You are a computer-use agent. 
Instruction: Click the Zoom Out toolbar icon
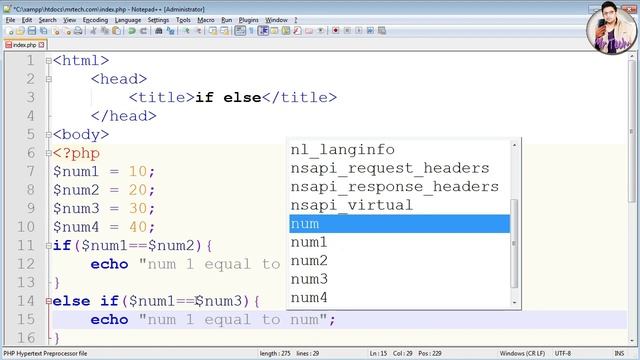(199, 31)
